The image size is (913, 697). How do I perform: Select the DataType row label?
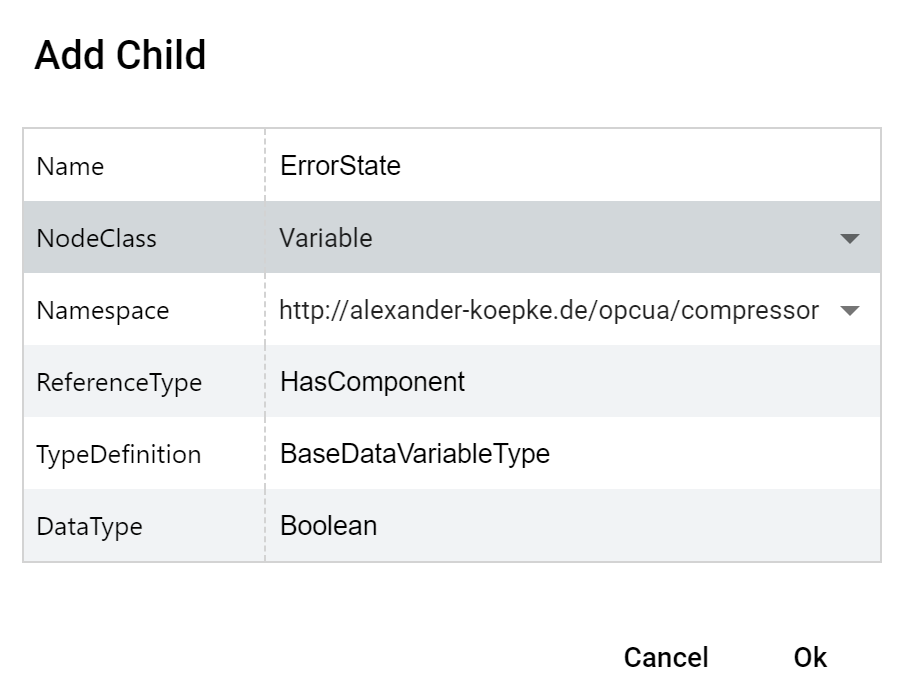click(90, 527)
